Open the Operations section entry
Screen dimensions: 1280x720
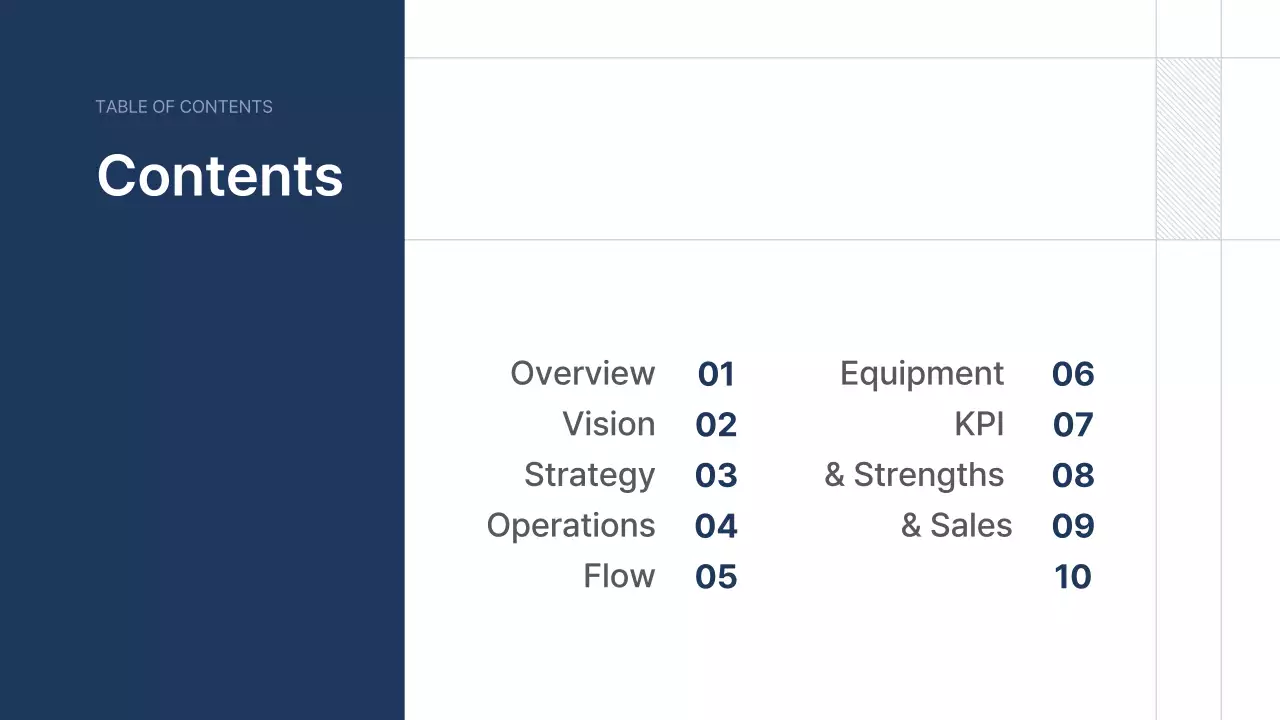(570, 526)
